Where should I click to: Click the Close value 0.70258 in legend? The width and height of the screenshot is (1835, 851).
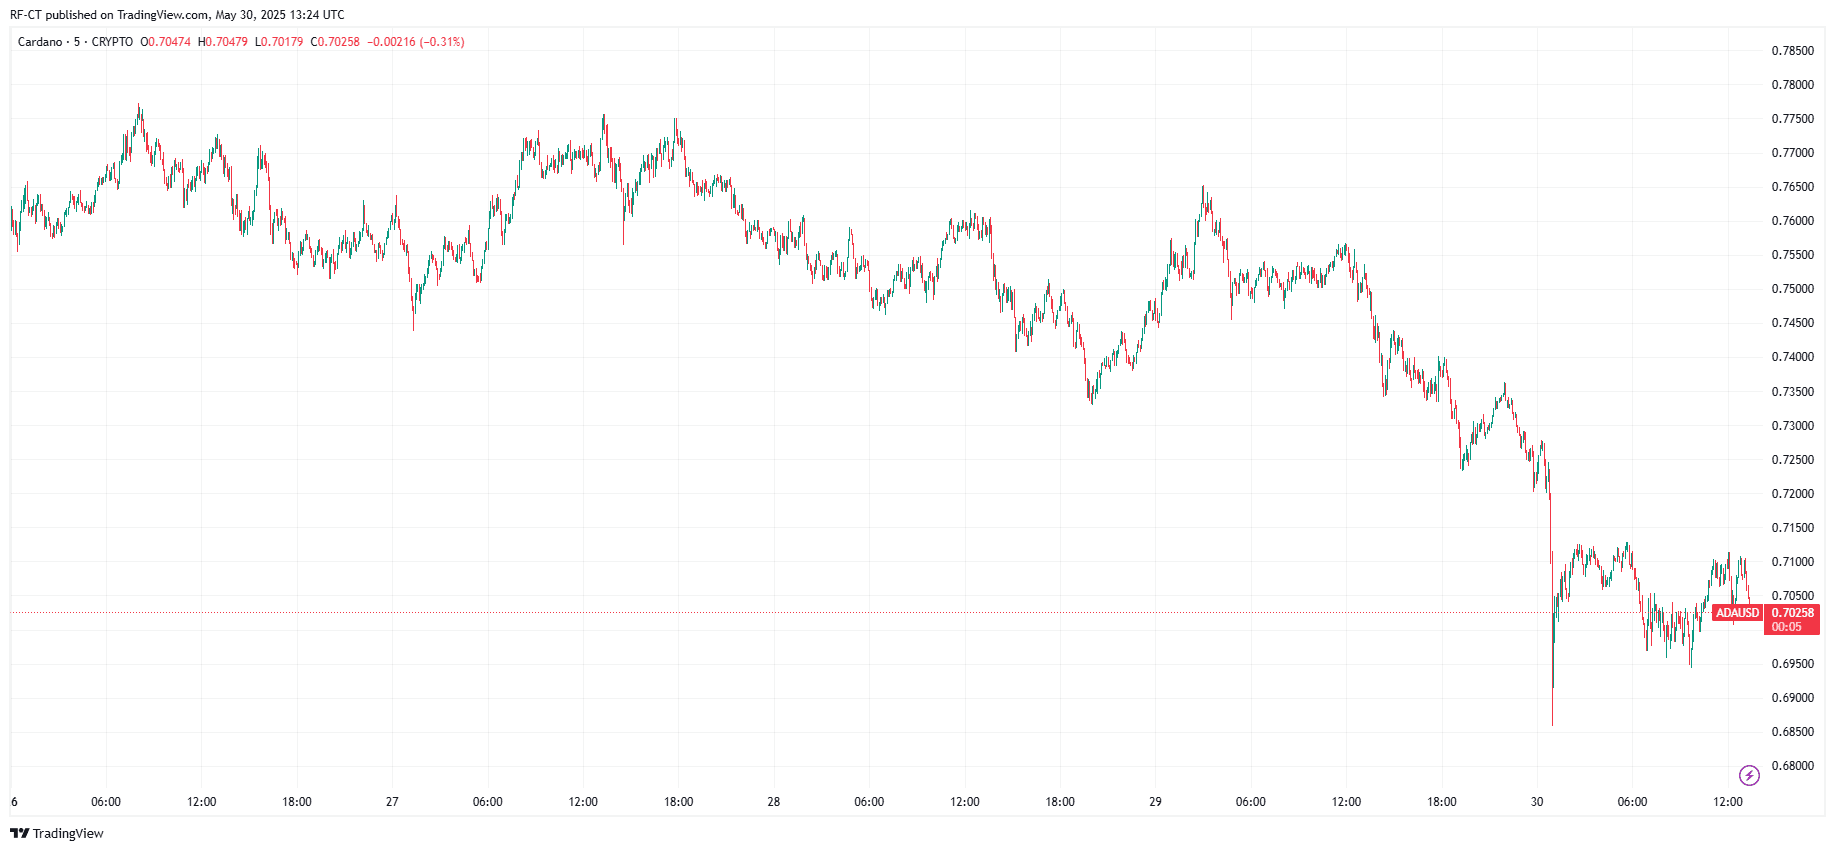[x=338, y=42]
